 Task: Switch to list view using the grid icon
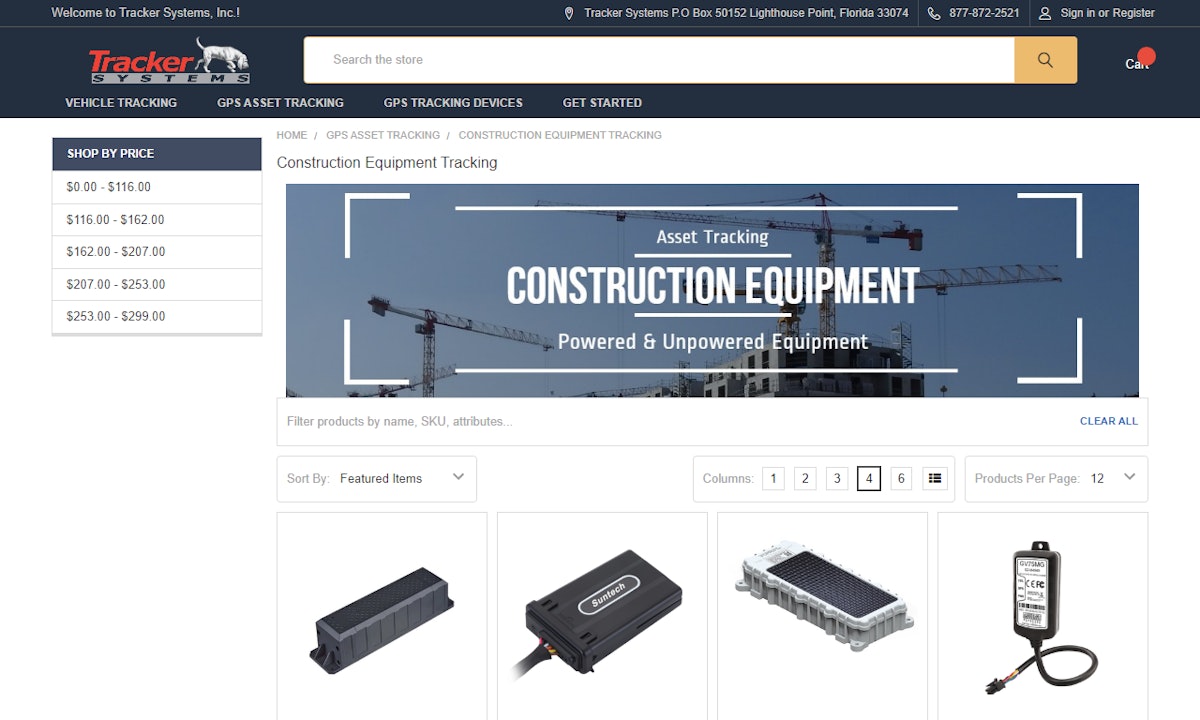[934, 478]
